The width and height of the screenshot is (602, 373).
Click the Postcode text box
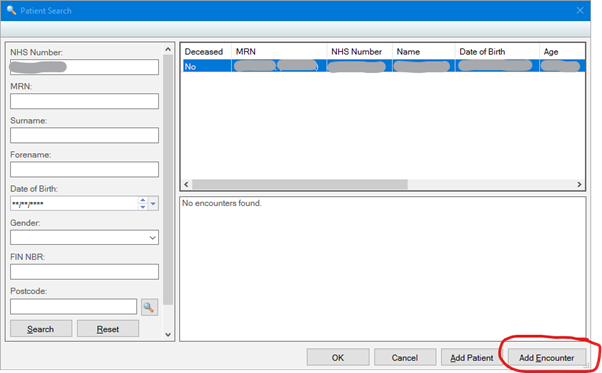click(x=73, y=307)
